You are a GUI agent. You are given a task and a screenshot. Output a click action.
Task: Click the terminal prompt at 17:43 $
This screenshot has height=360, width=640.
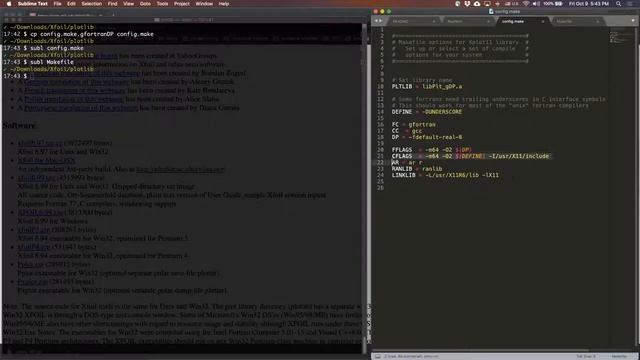tap(15, 76)
